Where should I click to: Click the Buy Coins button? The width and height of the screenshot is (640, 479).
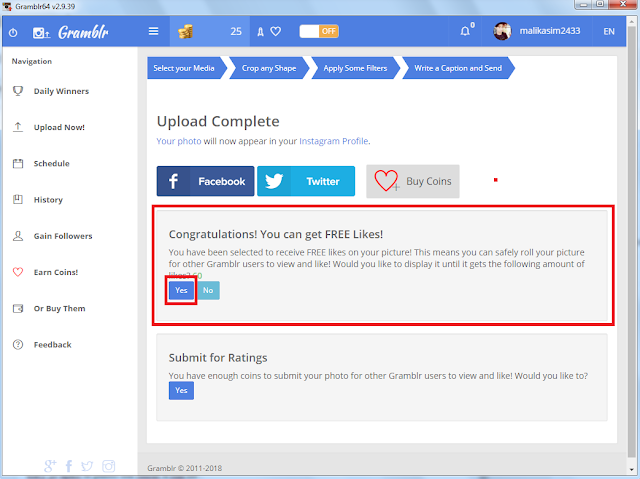[413, 181]
